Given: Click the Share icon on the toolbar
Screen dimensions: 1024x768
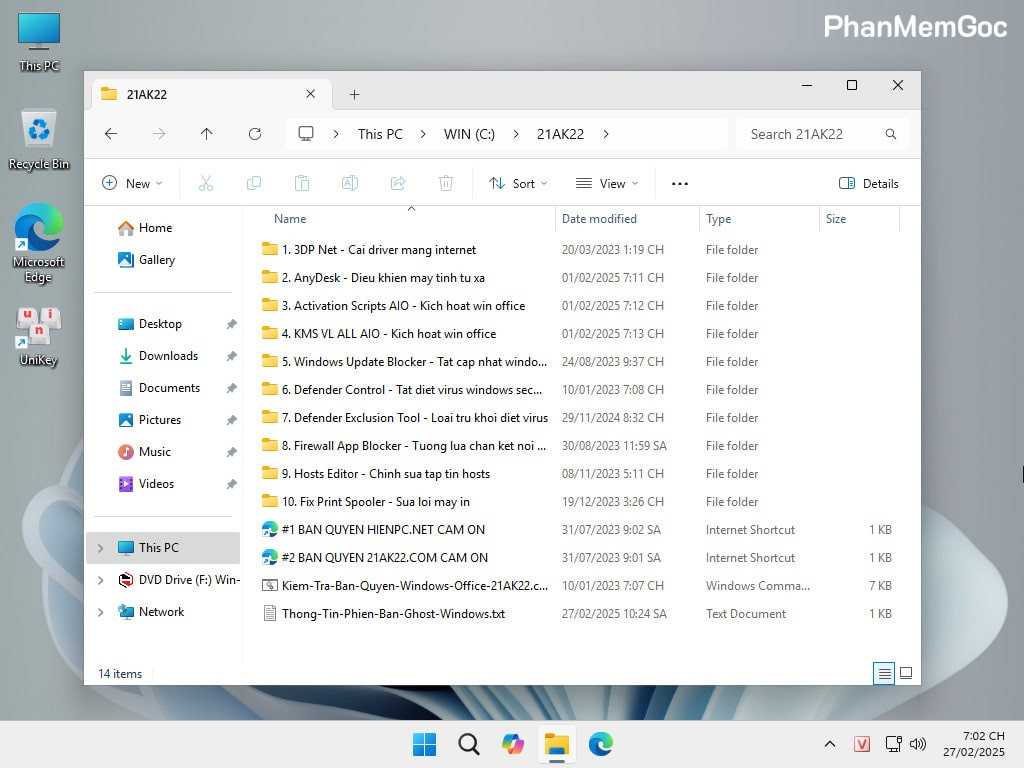Looking at the screenshot, I should click(x=398, y=183).
